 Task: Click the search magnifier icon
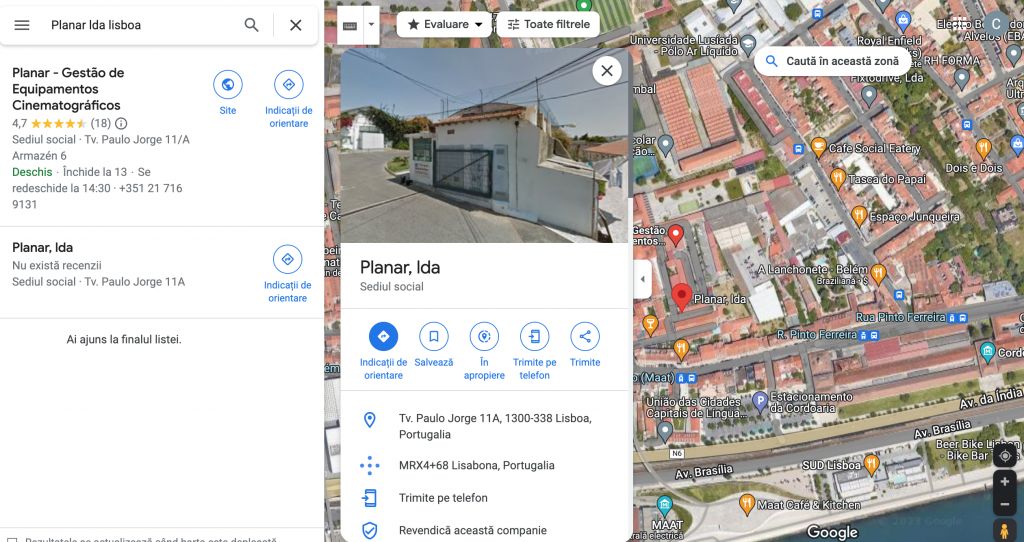[251, 25]
